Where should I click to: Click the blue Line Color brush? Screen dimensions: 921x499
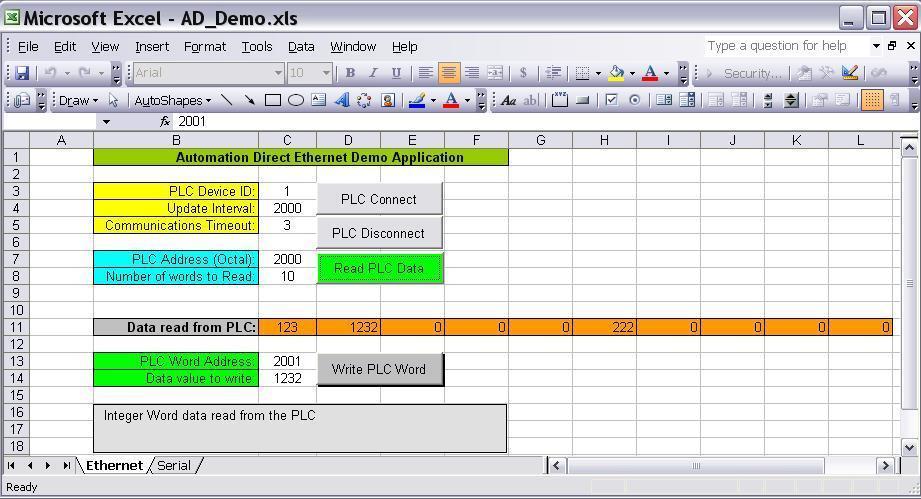point(417,100)
